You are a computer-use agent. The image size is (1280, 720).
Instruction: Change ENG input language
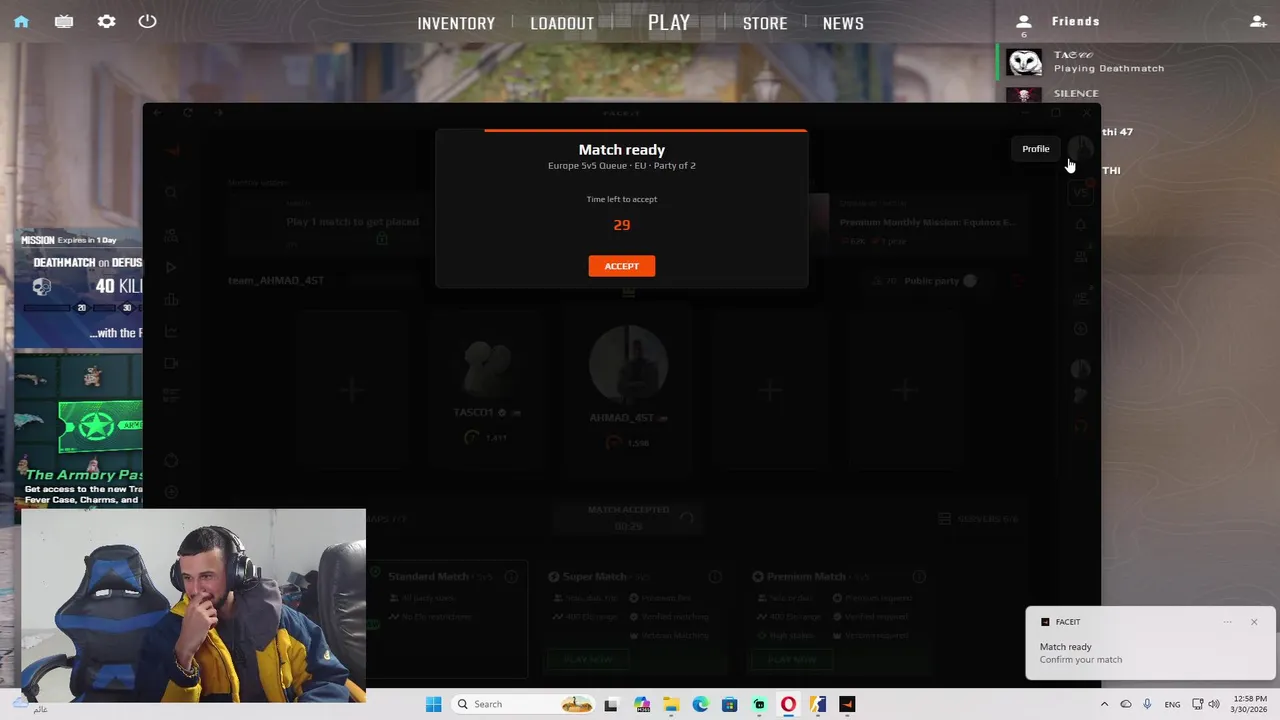click(1172, 704)
